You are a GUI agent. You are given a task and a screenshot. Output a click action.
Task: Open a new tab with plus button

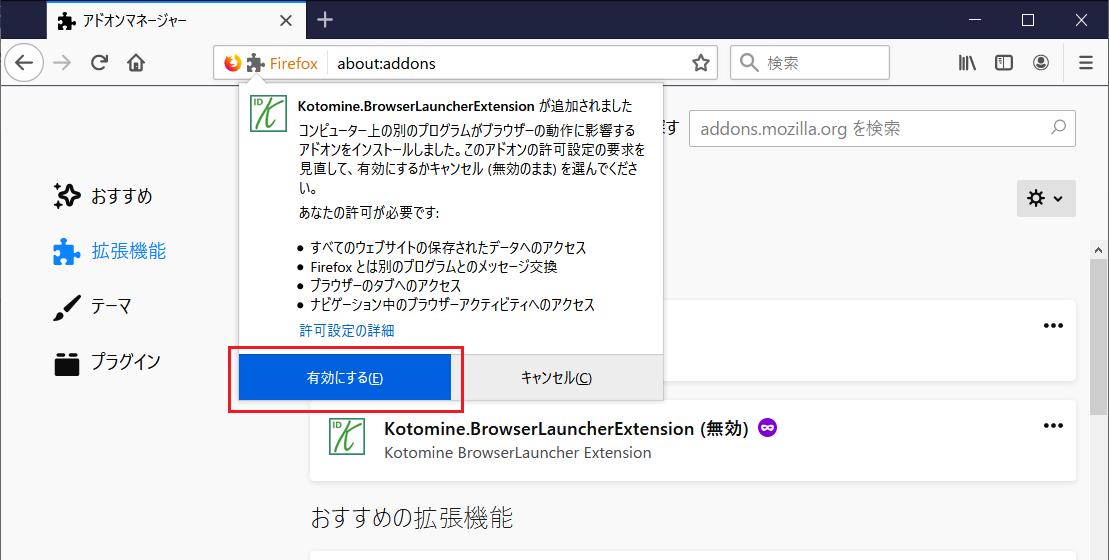pyautogui.click(x=325, y=20)
